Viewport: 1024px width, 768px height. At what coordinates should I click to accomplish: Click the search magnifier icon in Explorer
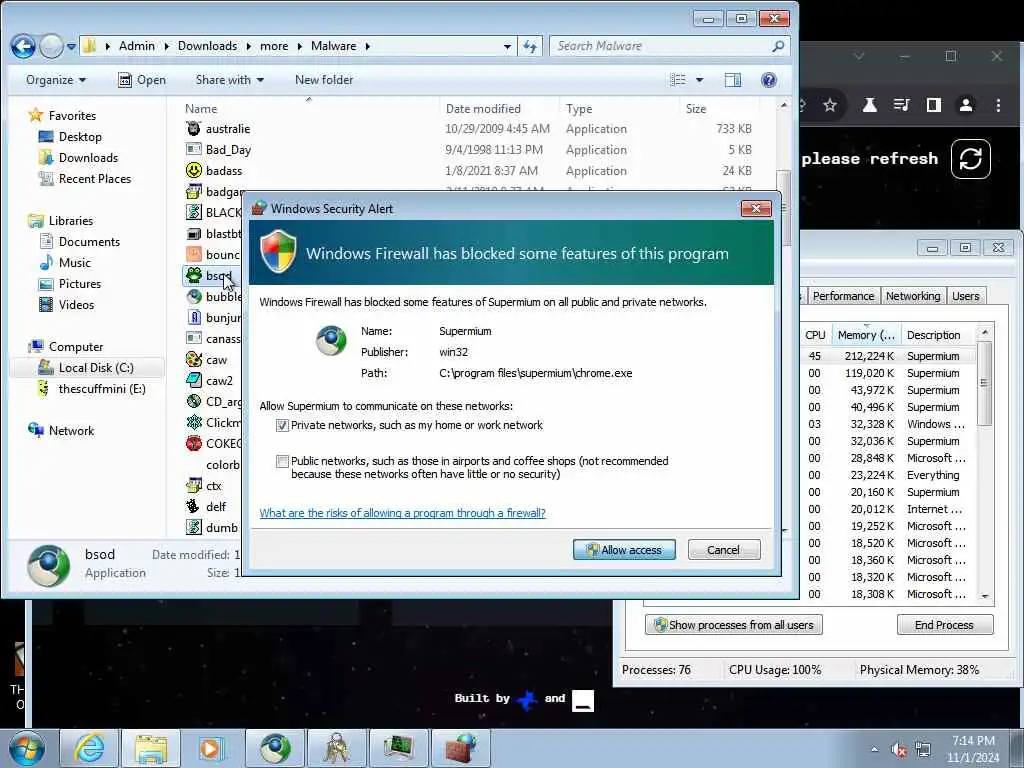tap(778, 46)
